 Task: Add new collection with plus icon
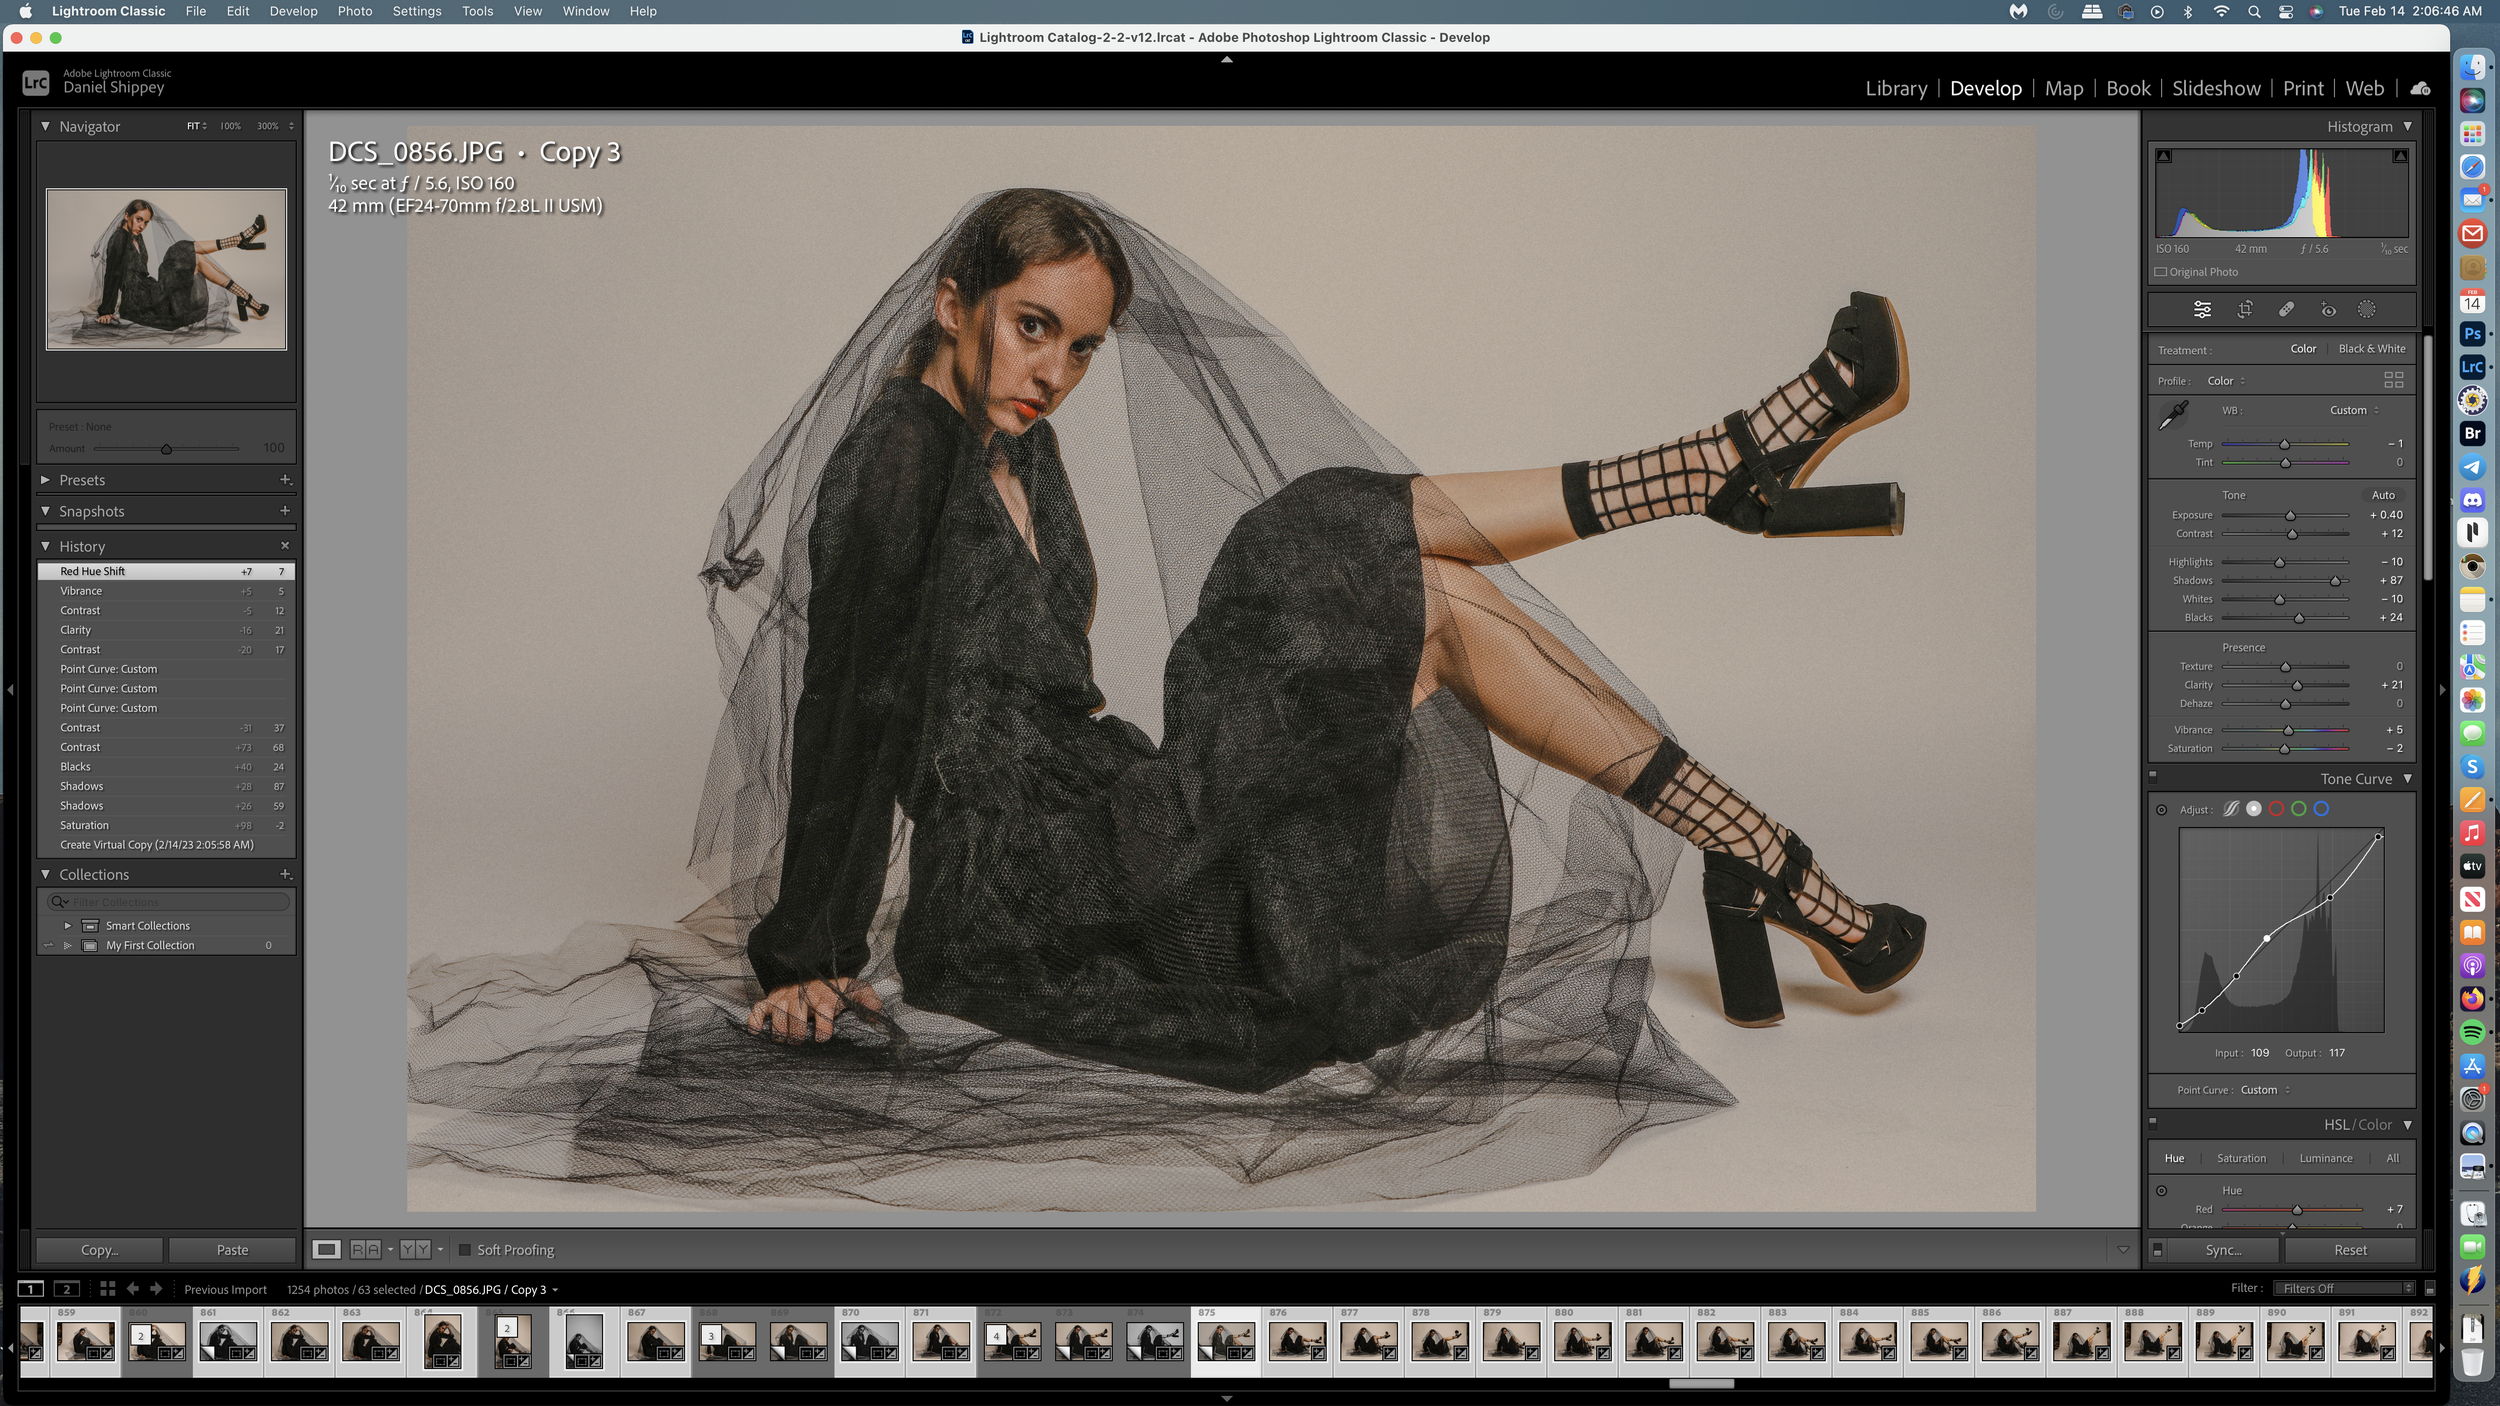pos(285,875)
